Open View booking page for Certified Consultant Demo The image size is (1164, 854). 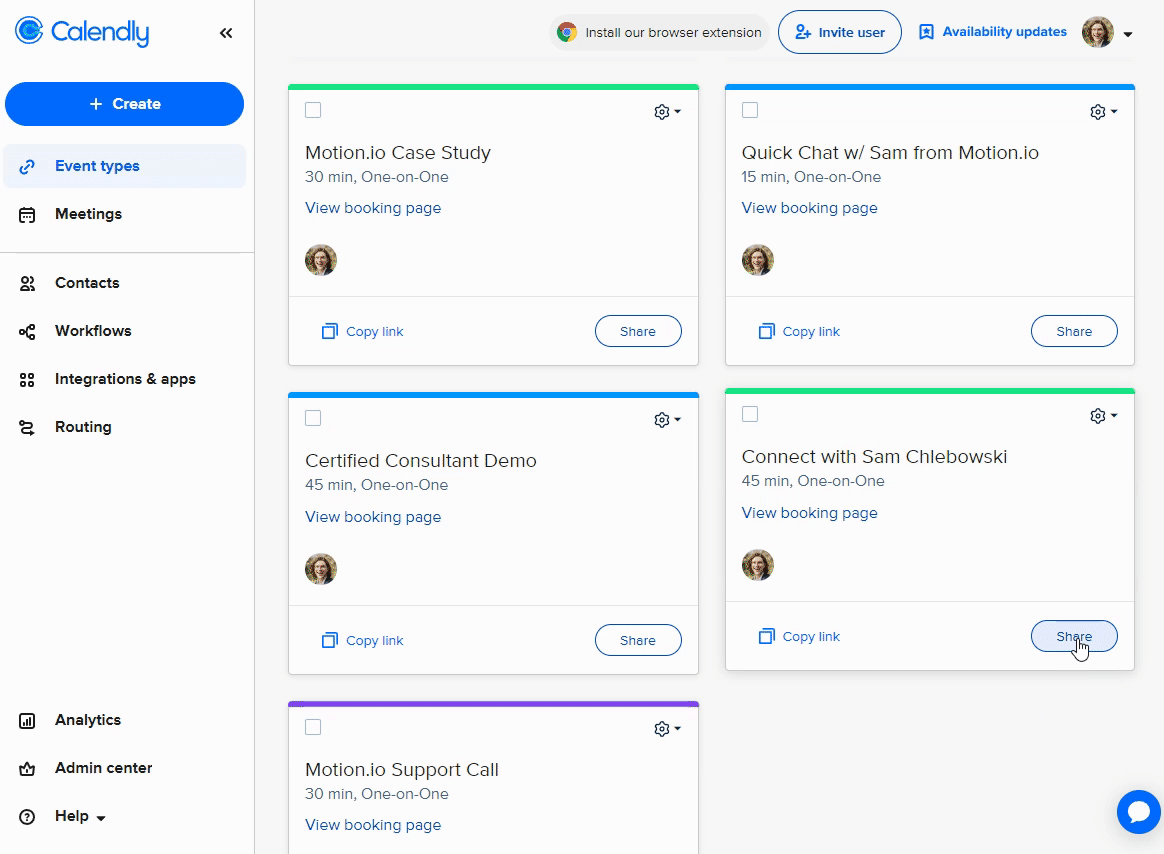coord(373,517)
